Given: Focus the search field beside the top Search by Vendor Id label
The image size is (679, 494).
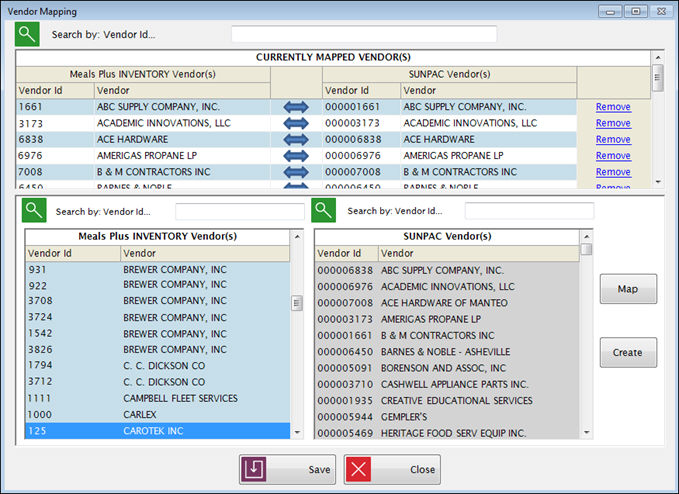Looking at the screenshot, I should pos(364,34).
